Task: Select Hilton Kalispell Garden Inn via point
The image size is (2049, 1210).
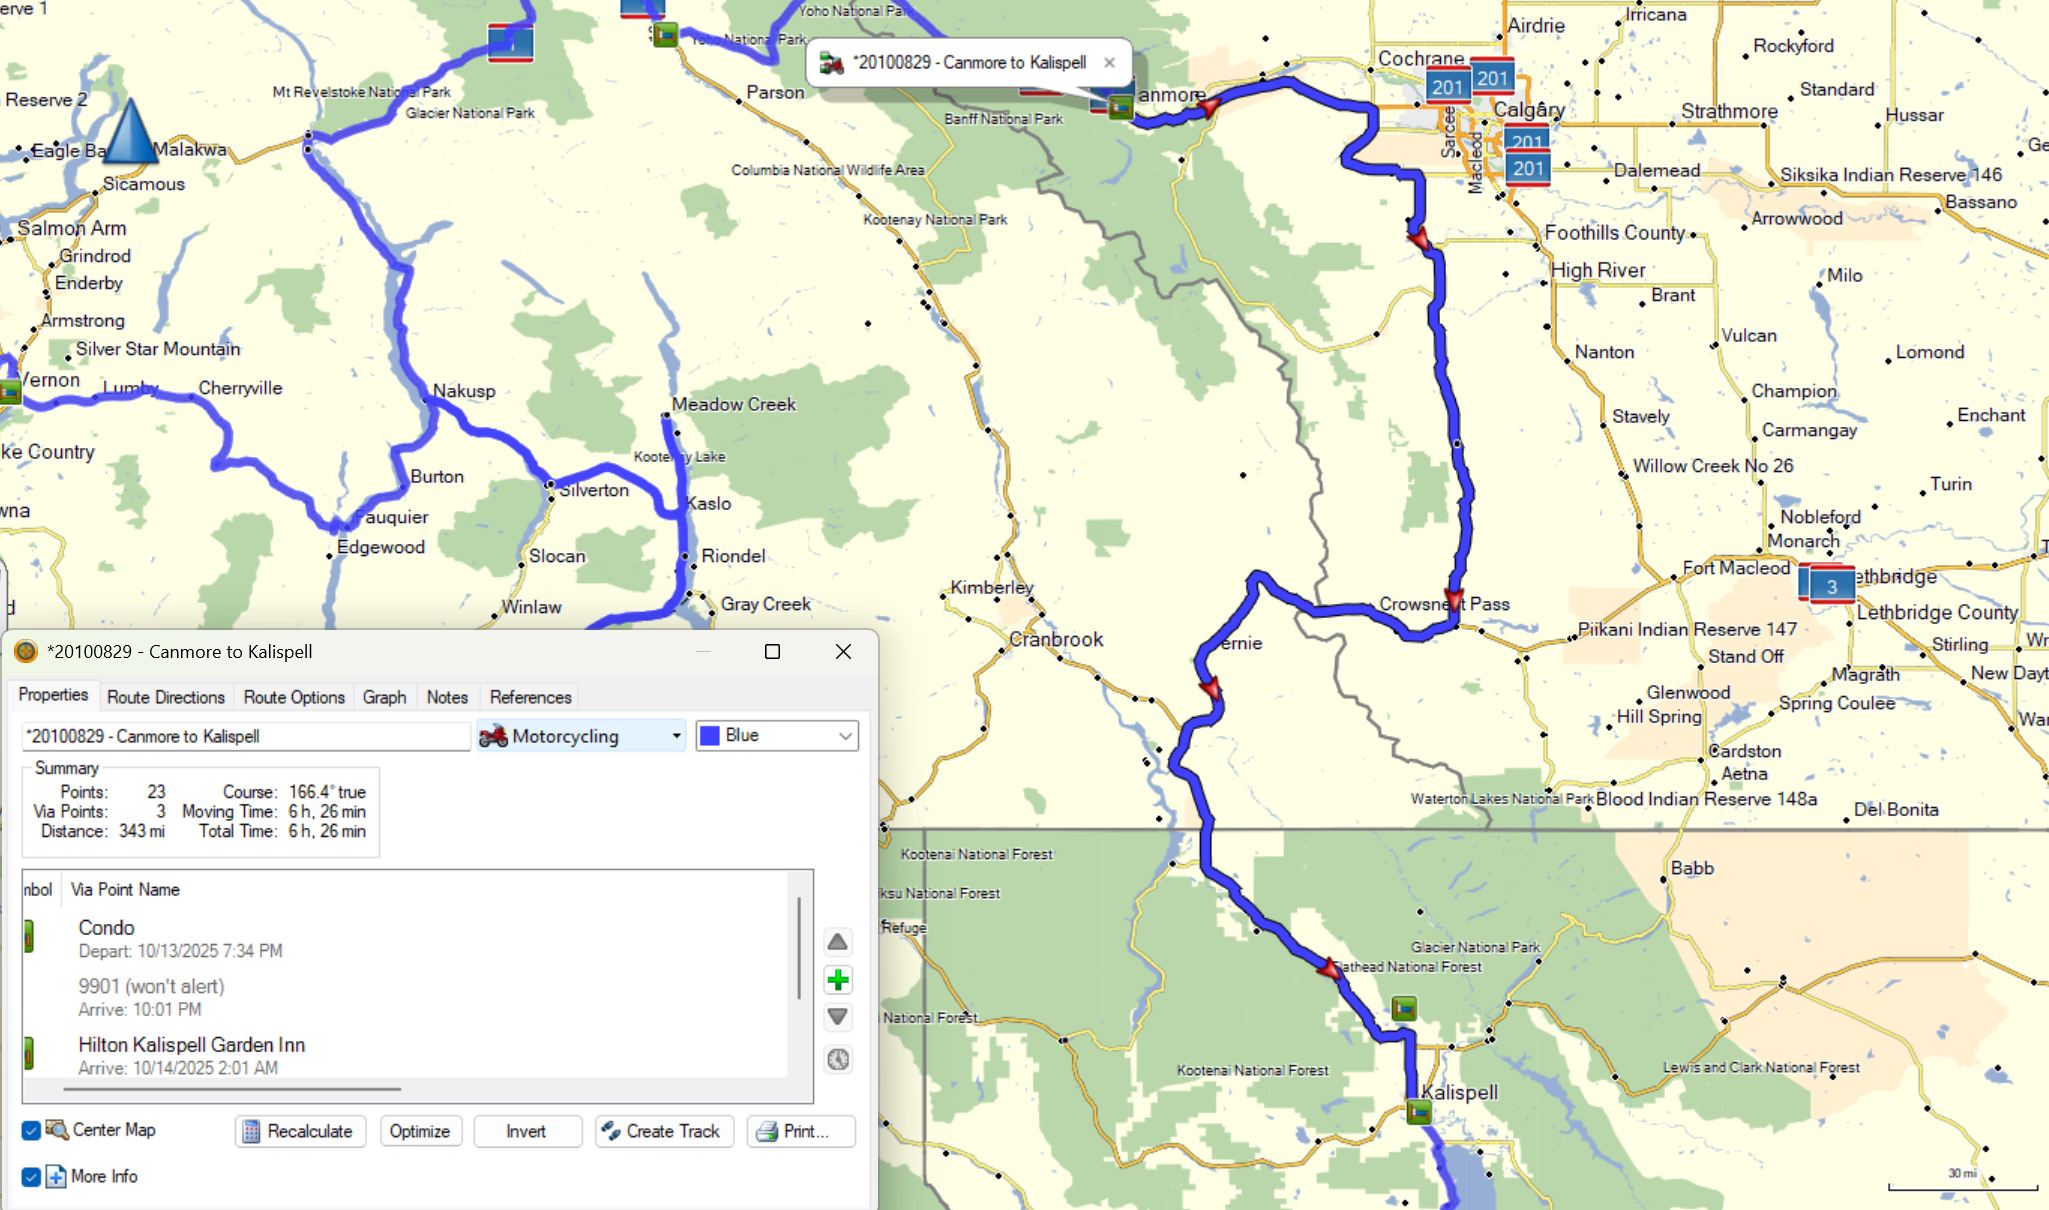Action: 192,1045
